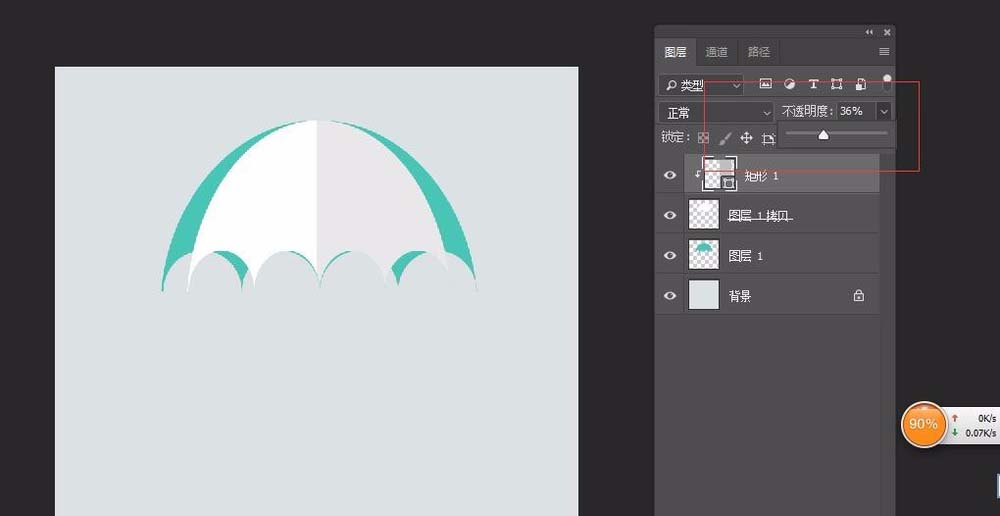Screen dimensions: 1000x516
Task: Toggle visibility of 背景 layer
Action: pyautogui.click(x=671, y=295)
